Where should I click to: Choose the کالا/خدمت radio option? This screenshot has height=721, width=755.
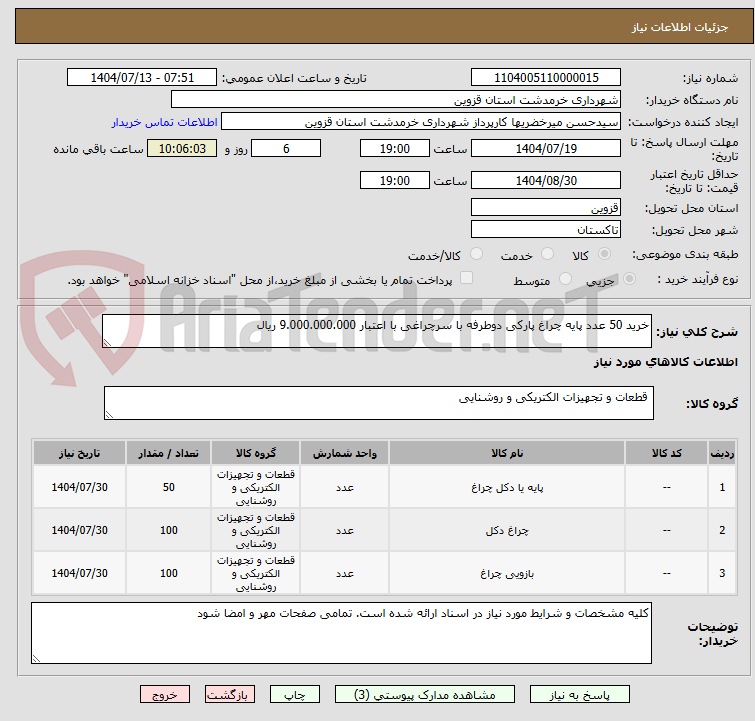476,255
